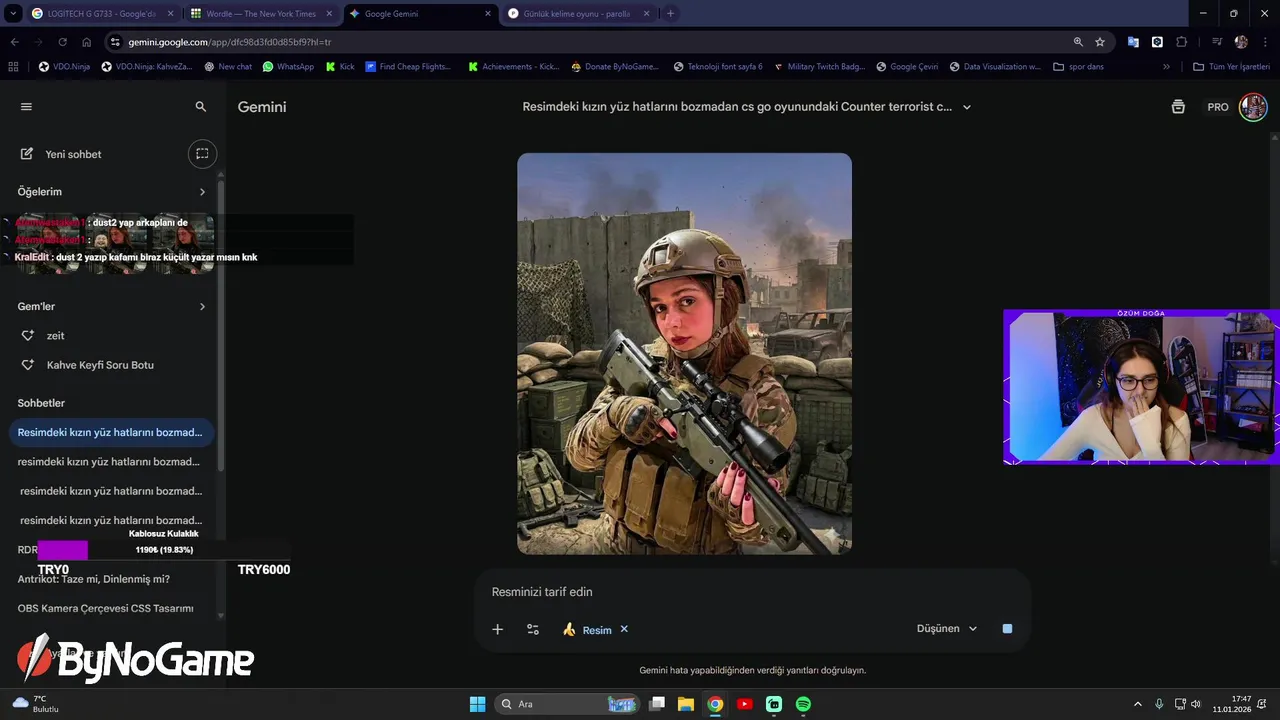Click the temporary chat dashed-square icon
Screen dimensions: 1280x720
coord(202,153)
